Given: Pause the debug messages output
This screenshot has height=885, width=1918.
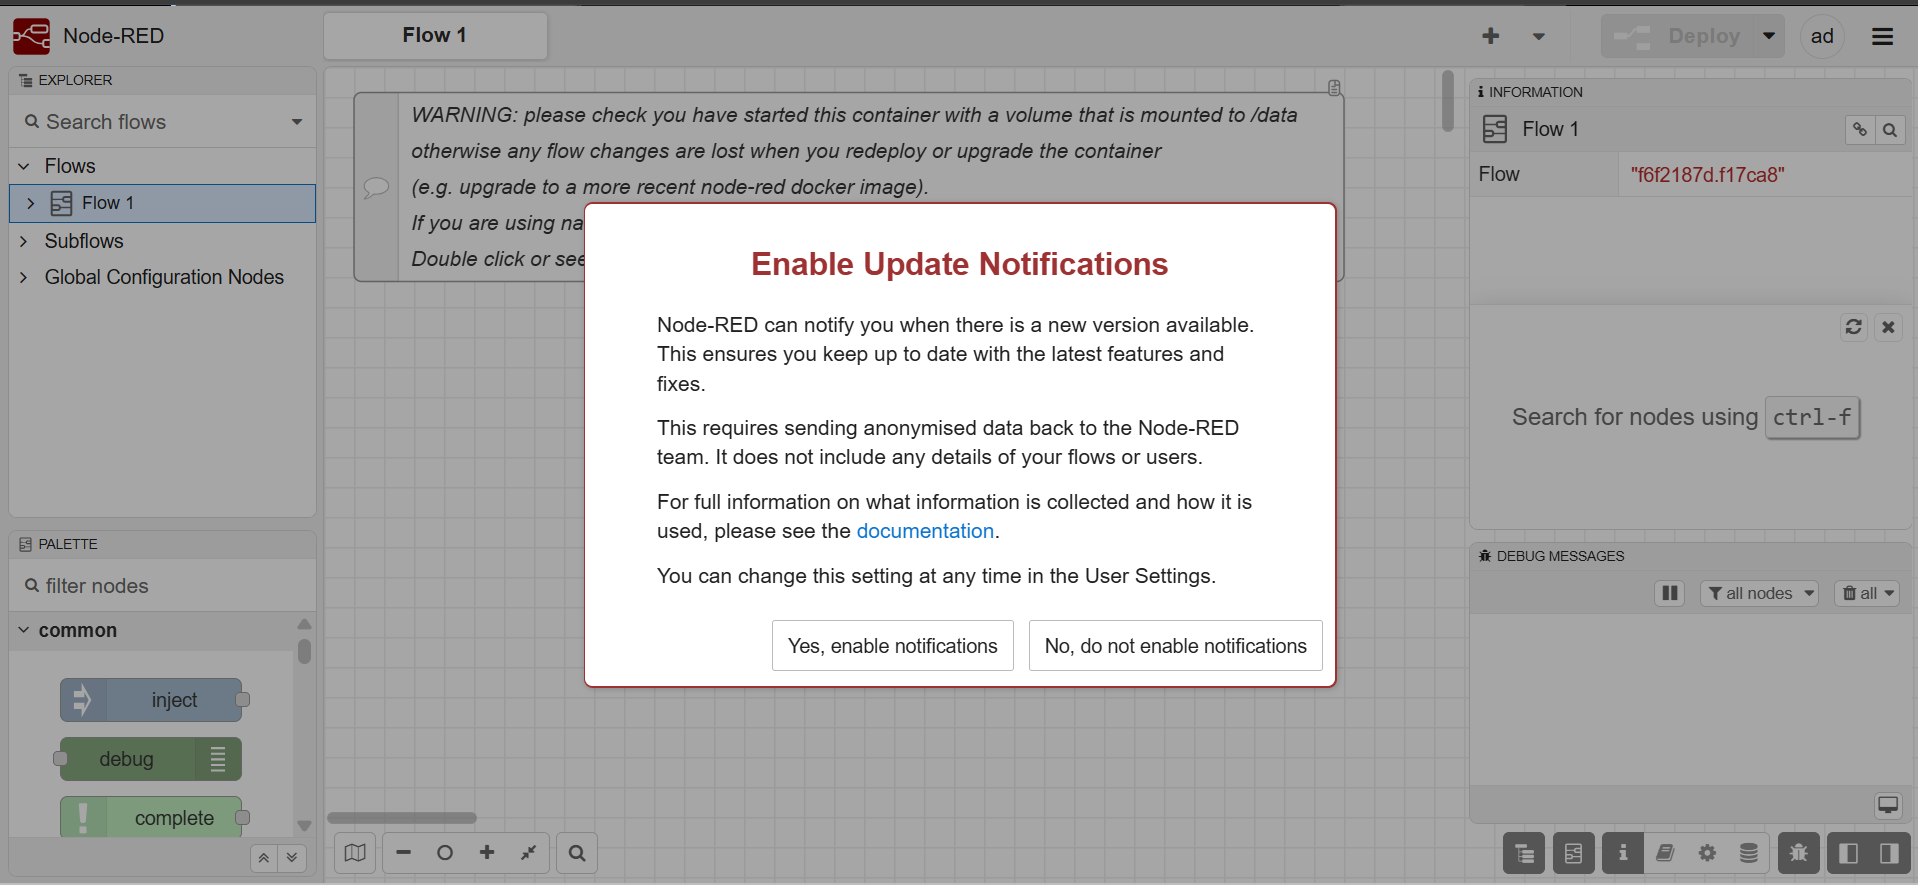Looking at the screenshot, I should point(1670,593).
